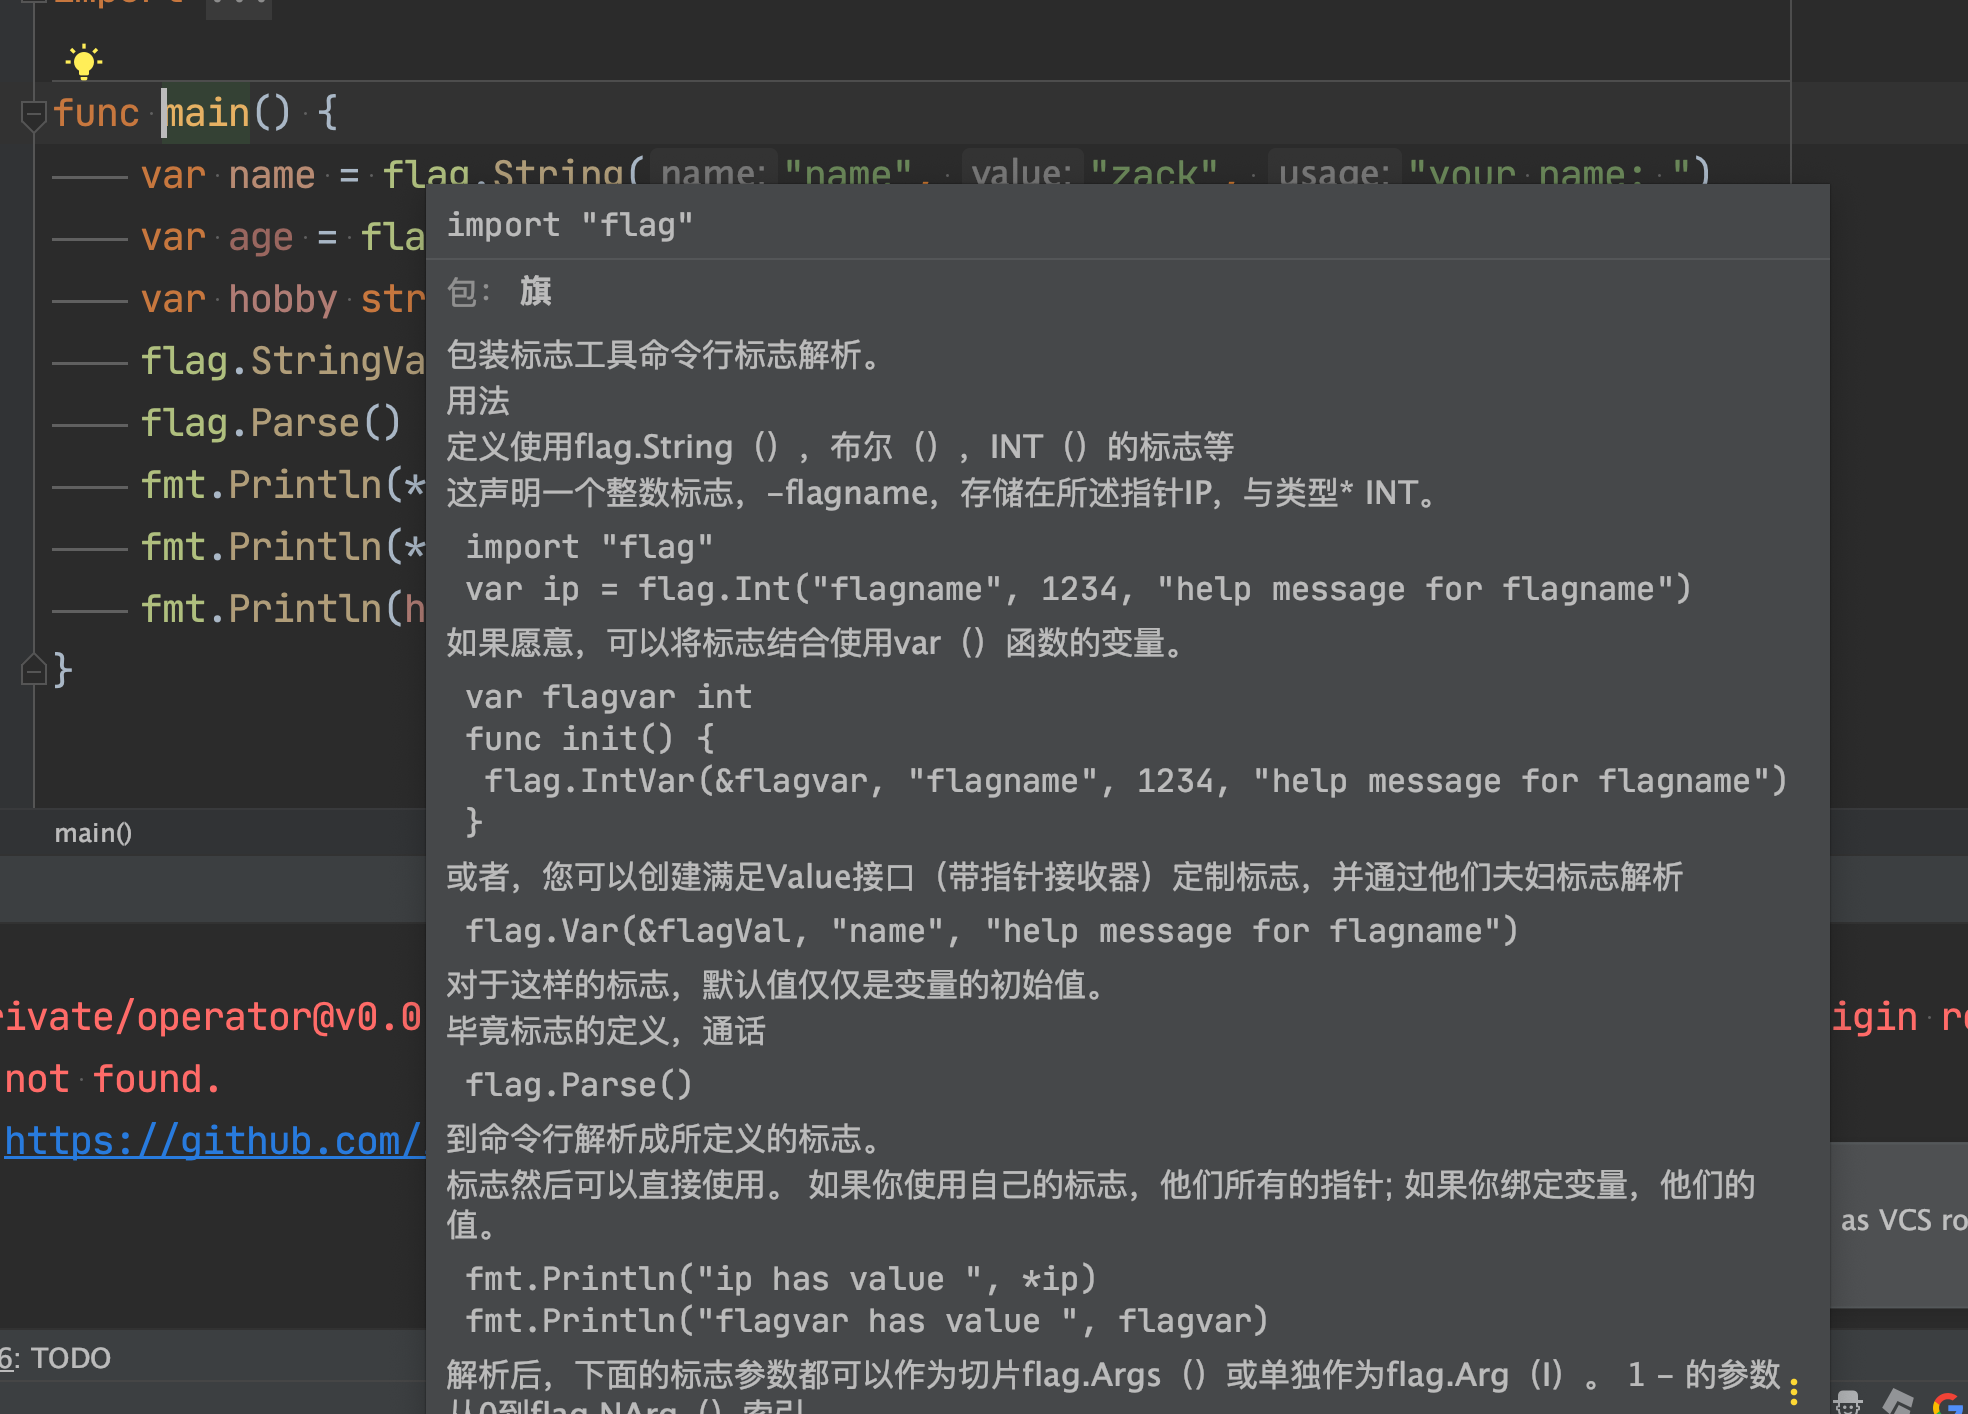Image resolution: width=1968 pixels, height=1414 pixels.
Task: Open the https://github.com/ link
Action: [x=213, y=1141]
